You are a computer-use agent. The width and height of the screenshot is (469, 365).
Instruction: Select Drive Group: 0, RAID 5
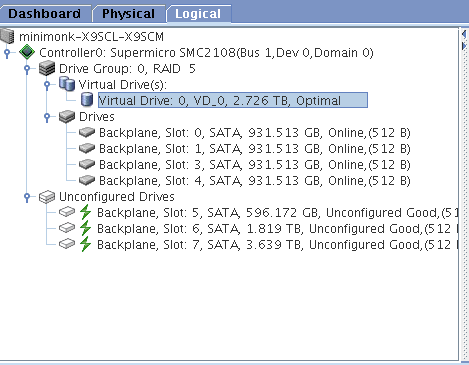coord(127,69)
